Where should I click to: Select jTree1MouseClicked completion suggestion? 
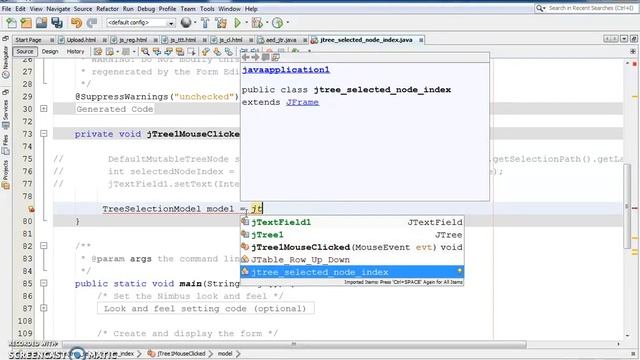pyautogui.click(x=352, y=247)
